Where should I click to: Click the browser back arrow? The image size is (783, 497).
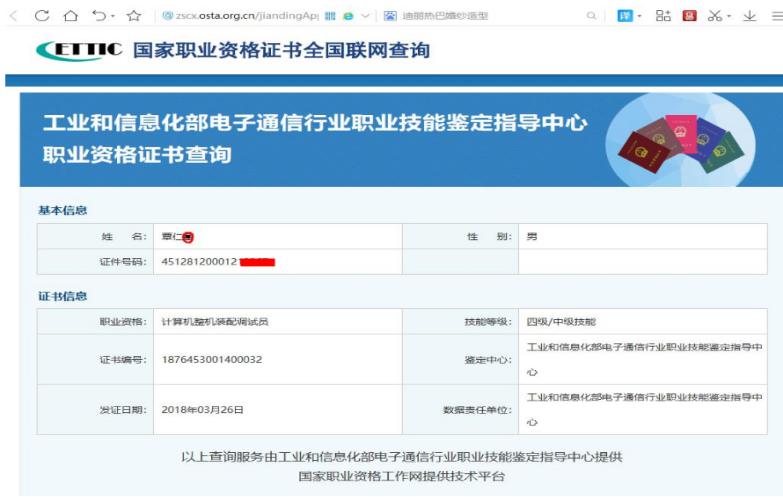click(x=13, y=16)
